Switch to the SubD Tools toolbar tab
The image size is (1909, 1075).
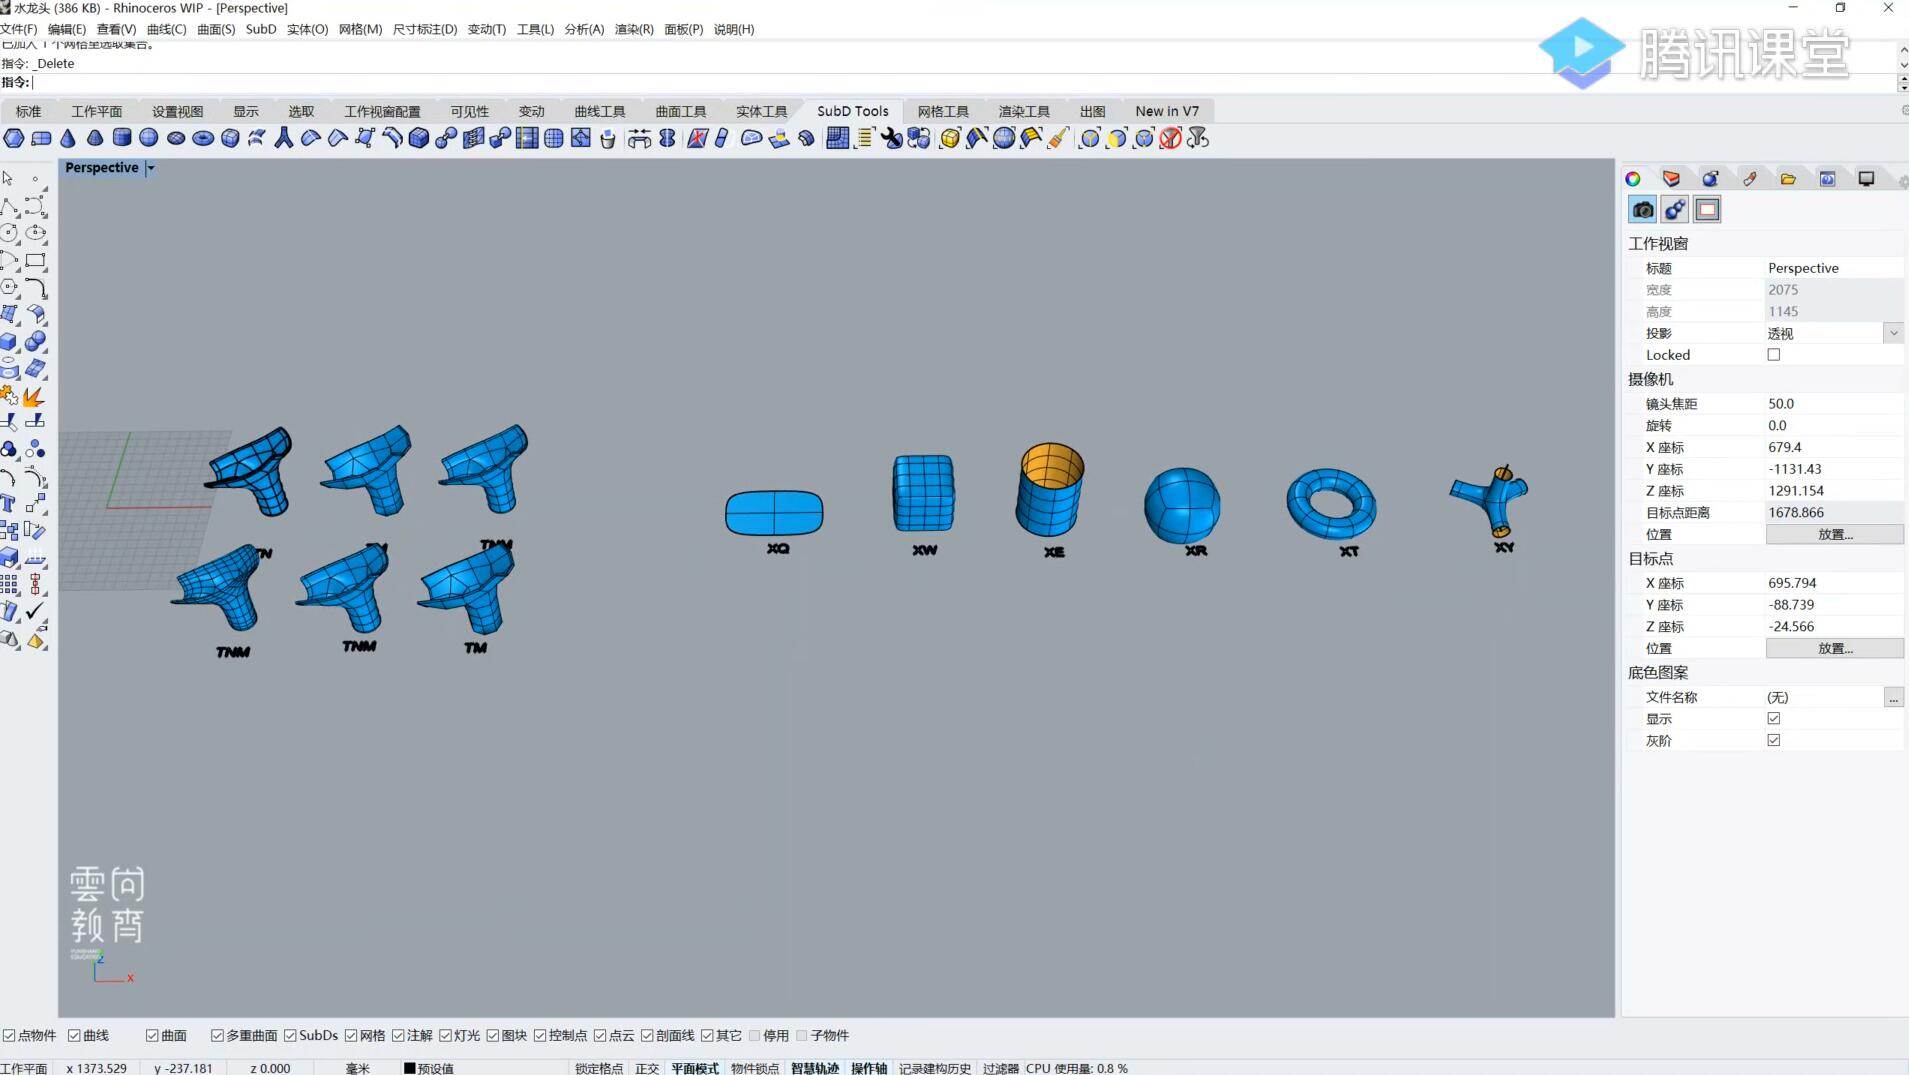(x=852, y=111)
